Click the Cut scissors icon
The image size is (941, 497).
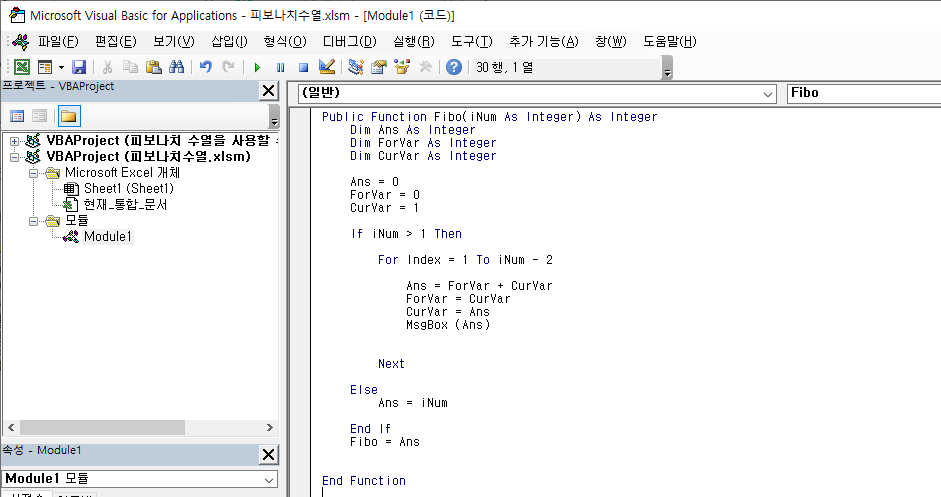tap(107, 67)
